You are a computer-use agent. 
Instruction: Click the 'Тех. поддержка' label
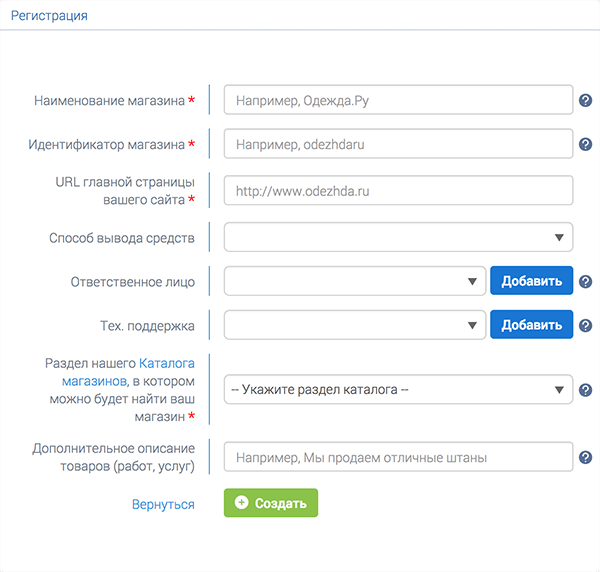coord(147,326)
